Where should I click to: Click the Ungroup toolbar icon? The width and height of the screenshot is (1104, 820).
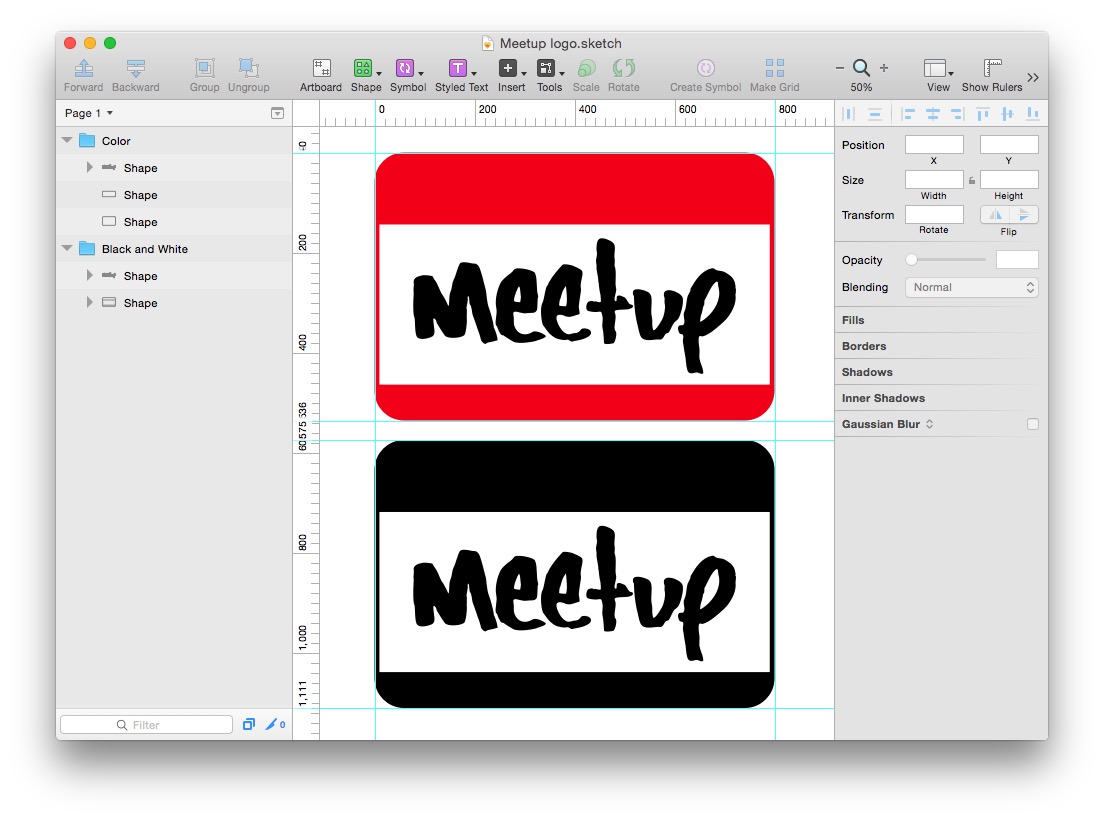pos(249,68)
